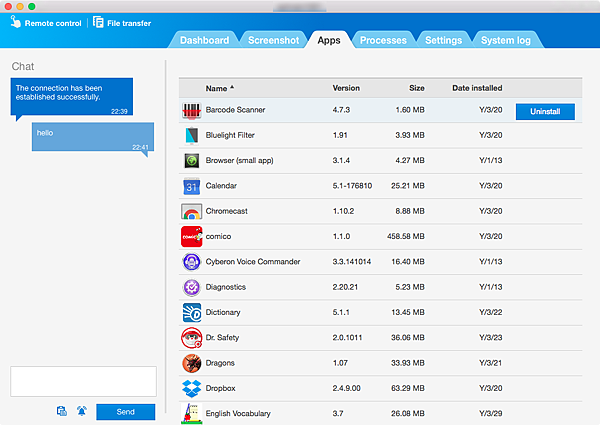Click the Calendar app icon
Image resolution: width=600 pixels, height=425 pixels.
191,186
